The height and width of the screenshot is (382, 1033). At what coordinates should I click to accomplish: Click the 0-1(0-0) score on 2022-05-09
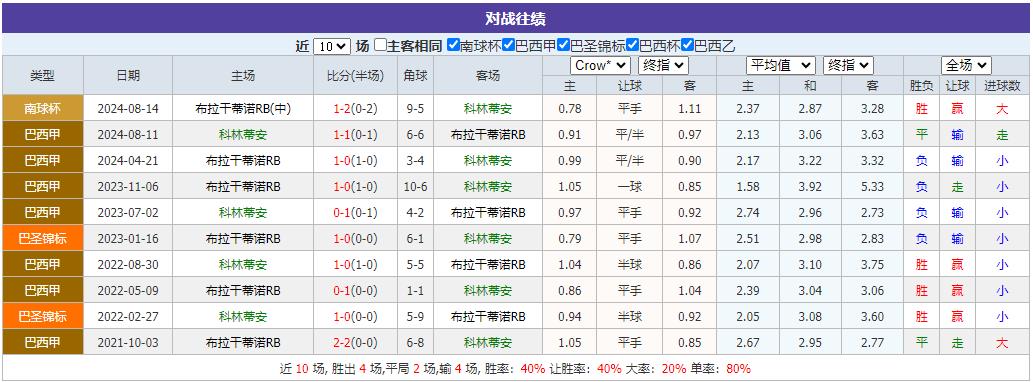tap(355, 290)
